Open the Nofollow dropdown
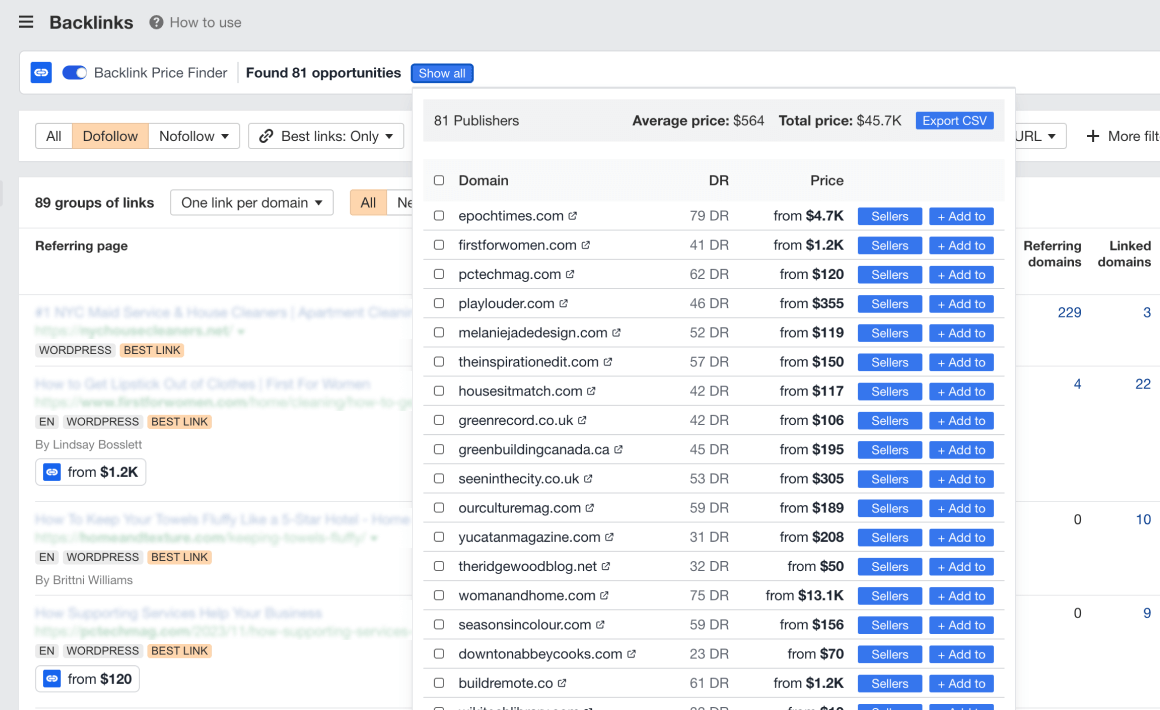The height and width of the screenshot is (710, 1160). (194, 136)
